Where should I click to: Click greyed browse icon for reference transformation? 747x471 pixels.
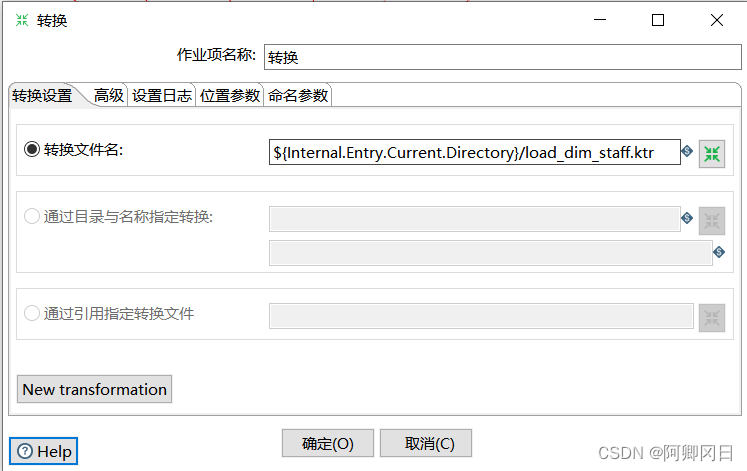coord(712,317)
